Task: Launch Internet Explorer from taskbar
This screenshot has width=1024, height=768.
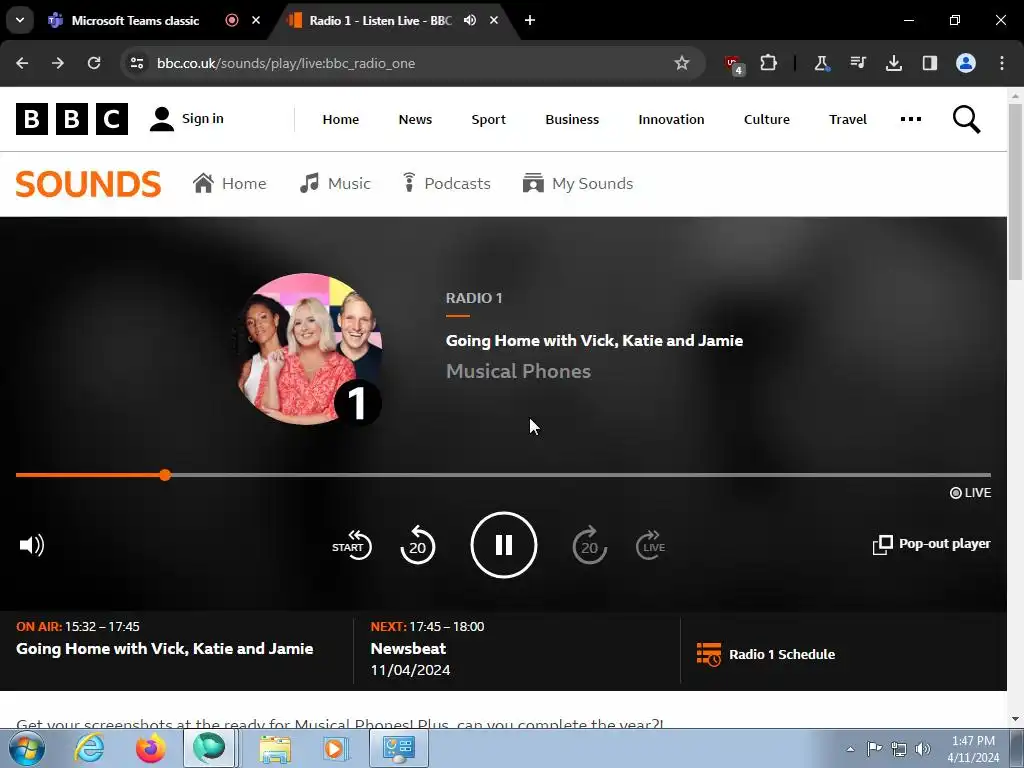Action: [x=89, y=748]
